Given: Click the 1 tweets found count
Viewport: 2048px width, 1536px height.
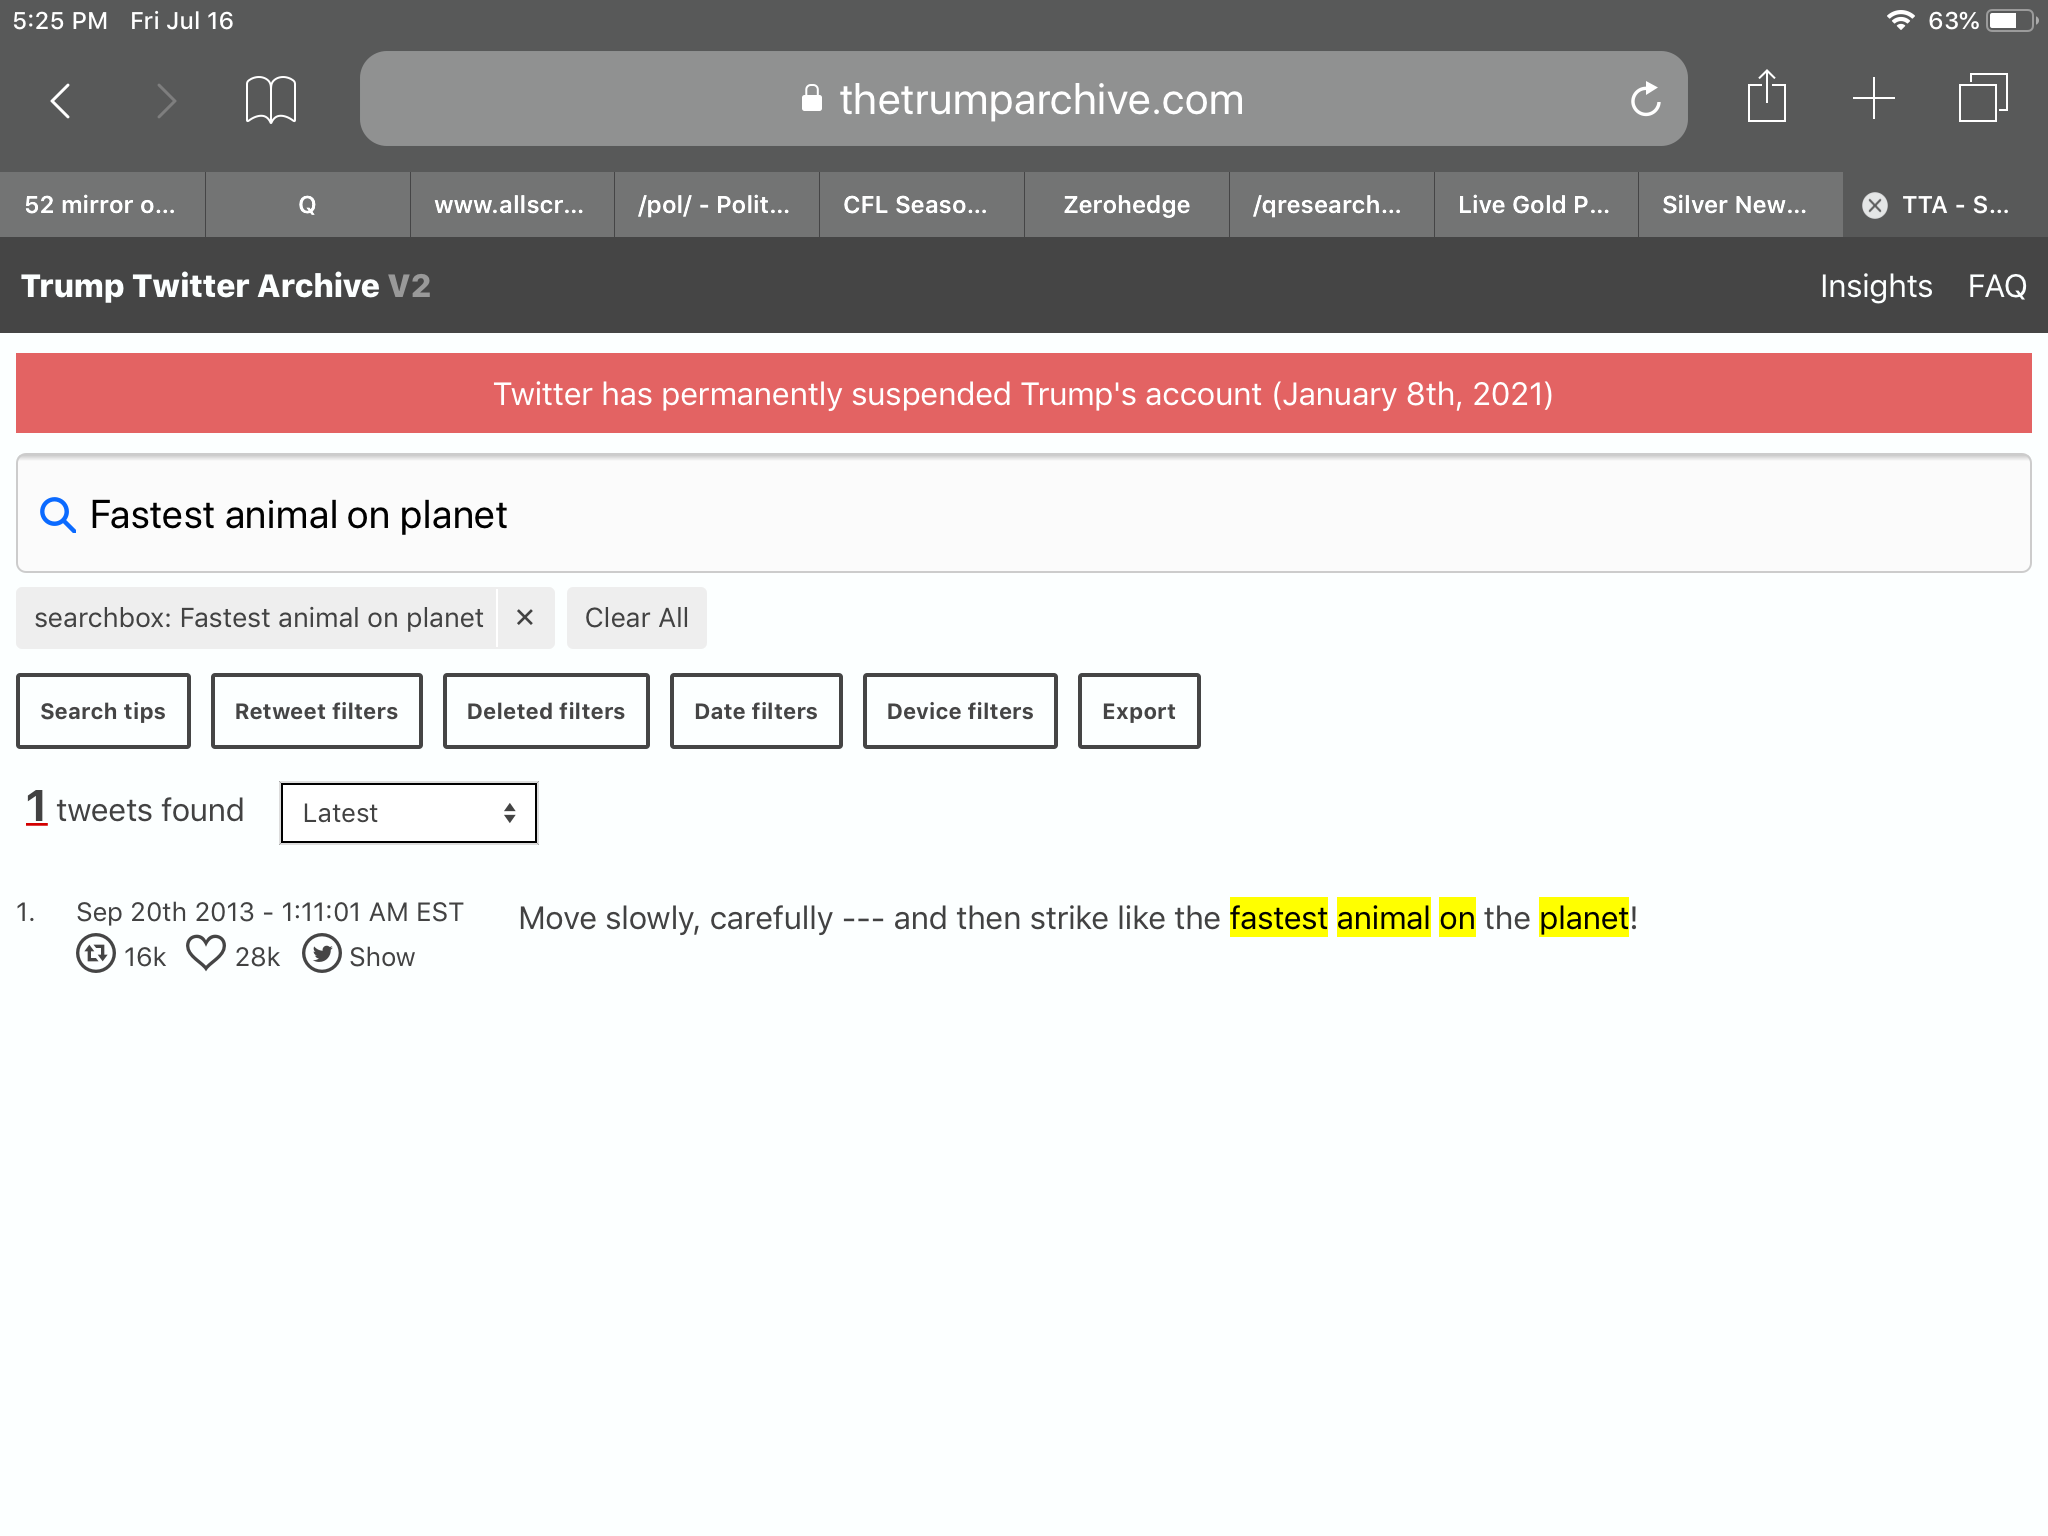Looking at the screenshot, I should tap(135, 809).
